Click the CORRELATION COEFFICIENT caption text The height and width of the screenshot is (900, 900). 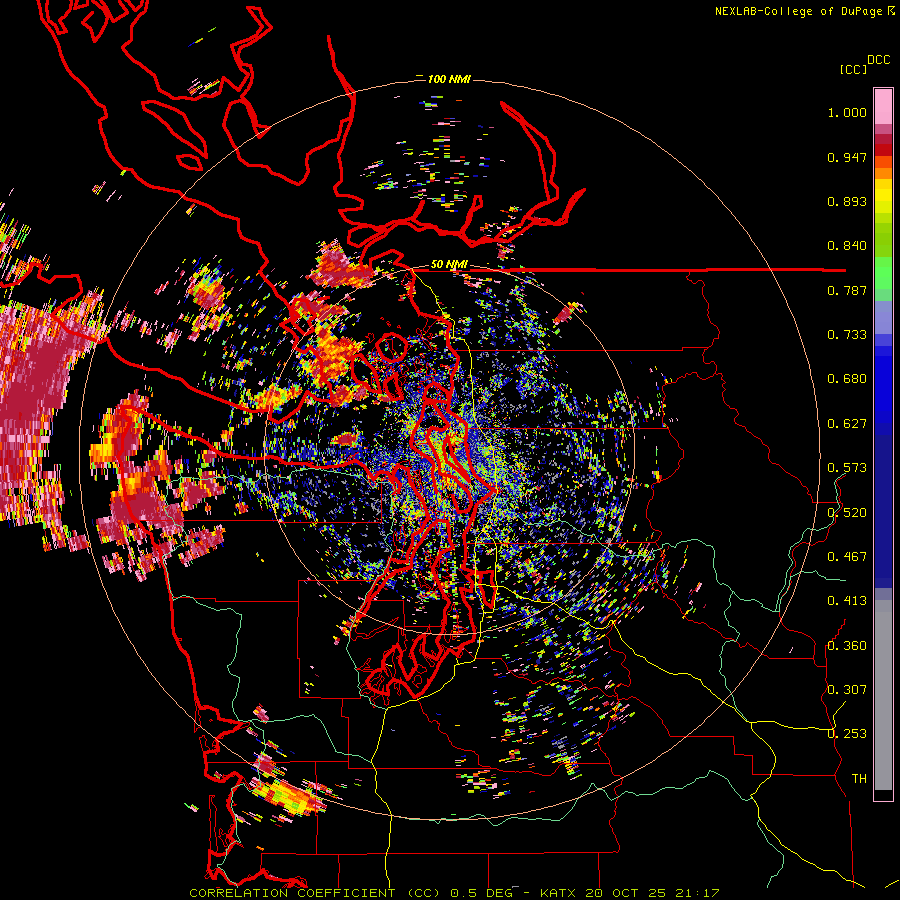point(292,893)
